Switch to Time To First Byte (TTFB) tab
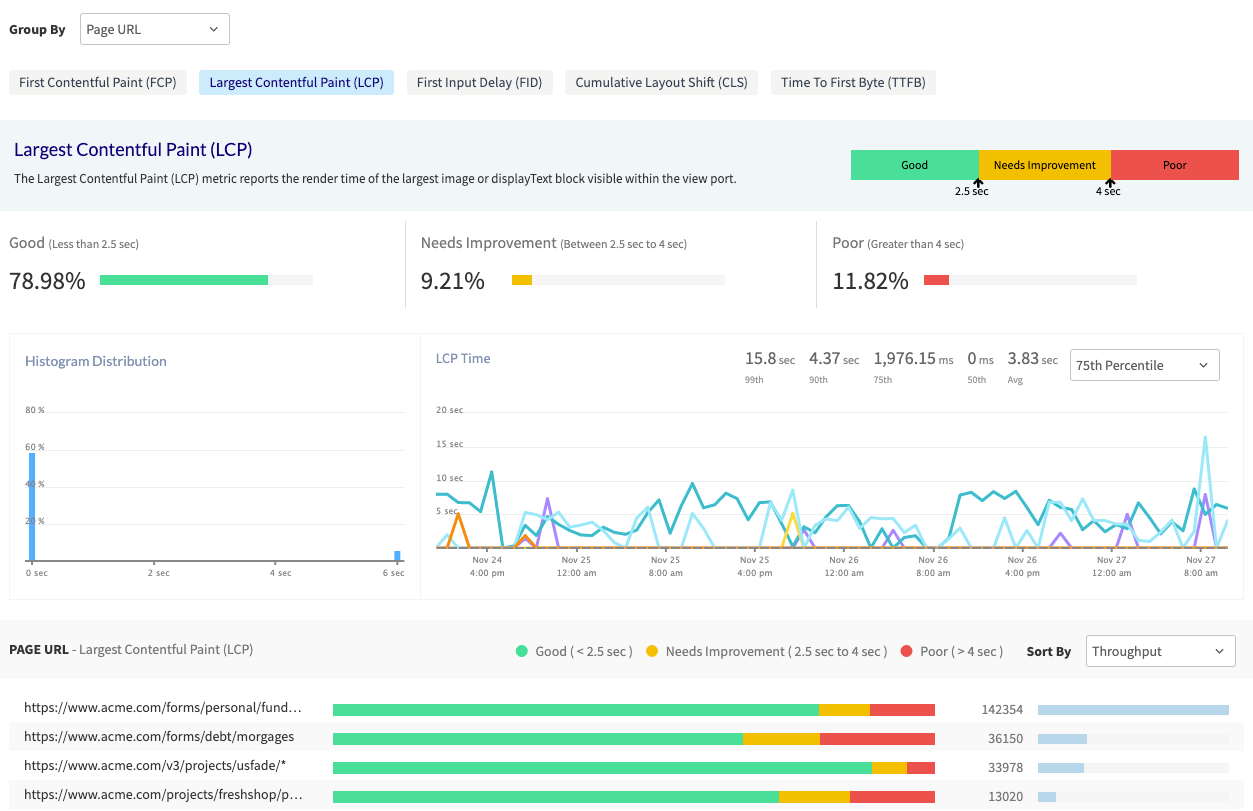The width and height of the screenshot is (1253, 811). (853, 82)
